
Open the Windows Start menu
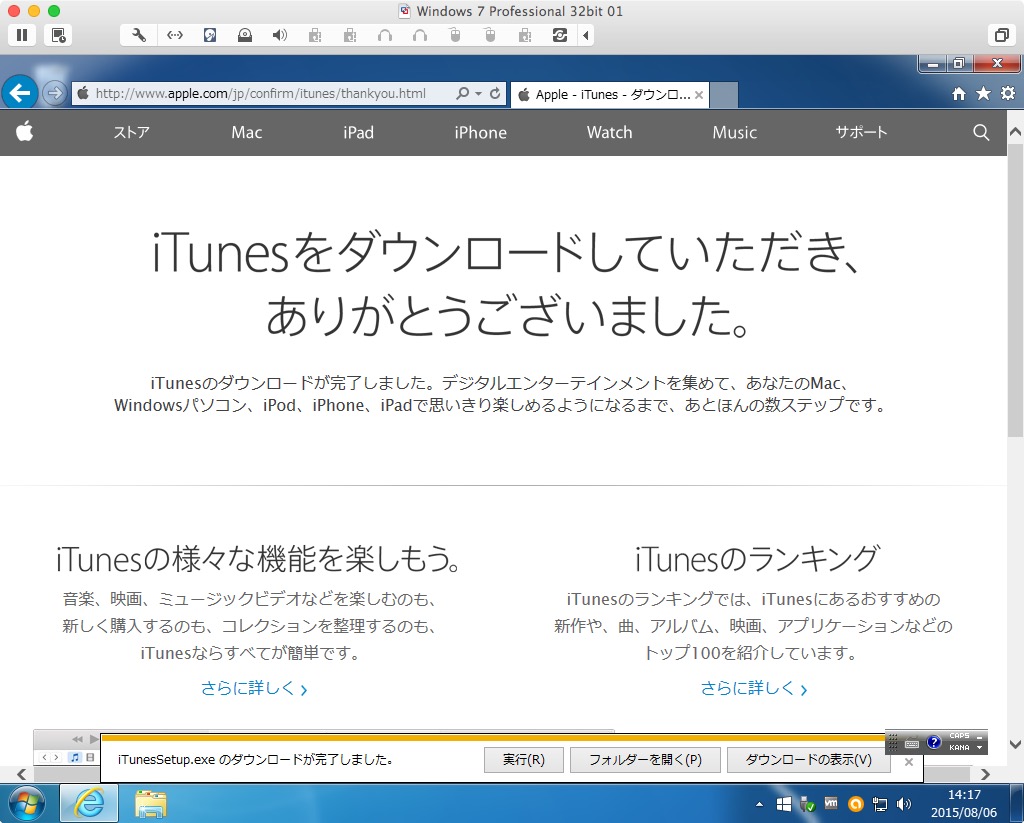(26, 803)
